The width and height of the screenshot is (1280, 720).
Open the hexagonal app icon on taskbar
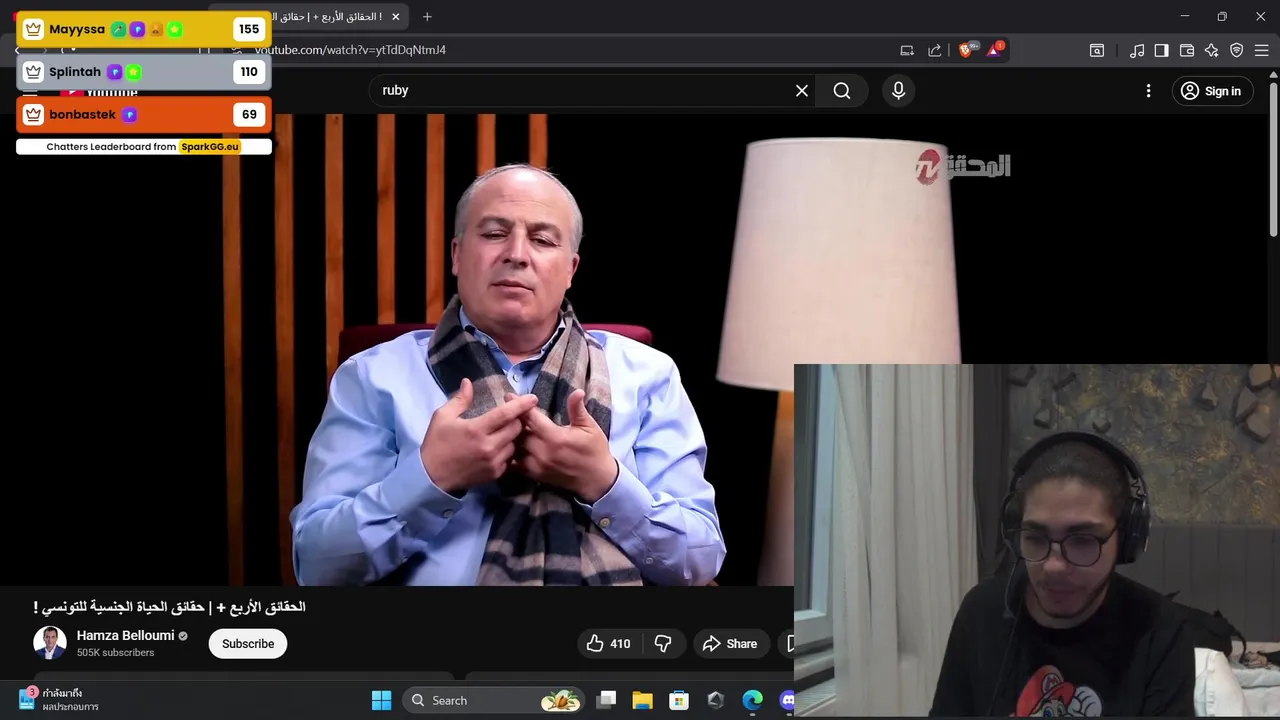pos(715,701)
